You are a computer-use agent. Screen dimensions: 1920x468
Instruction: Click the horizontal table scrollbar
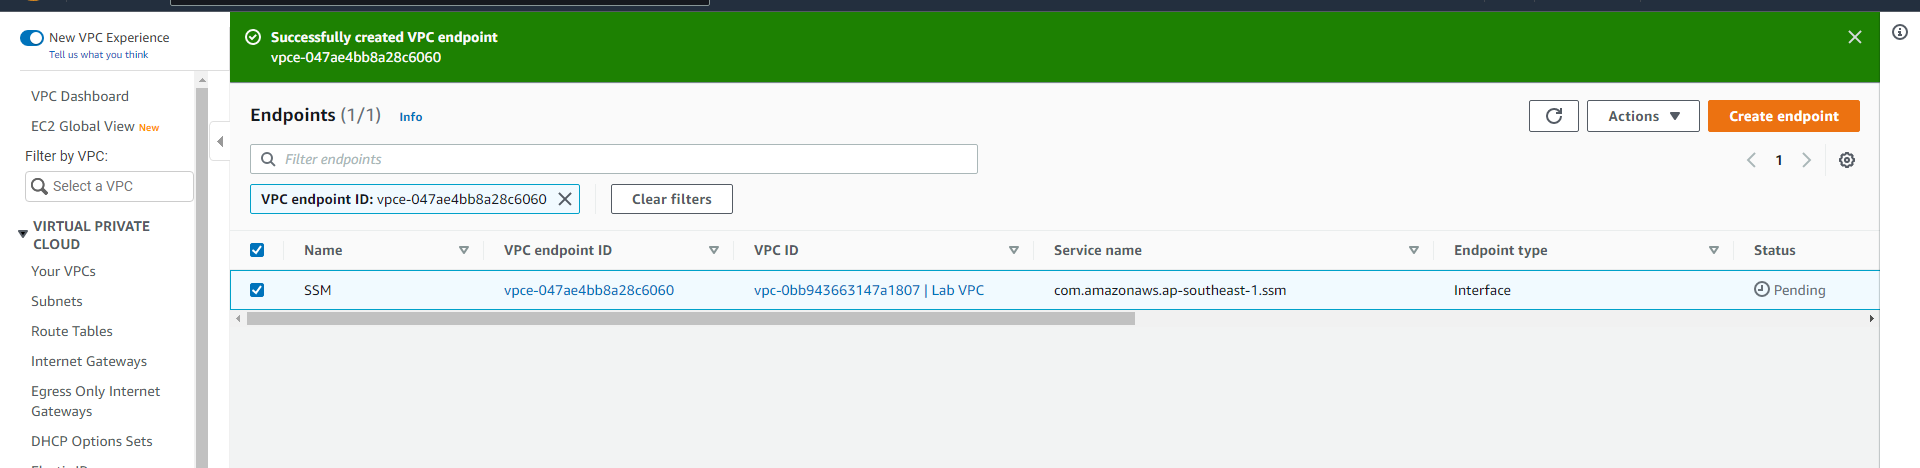coord(690,319)
